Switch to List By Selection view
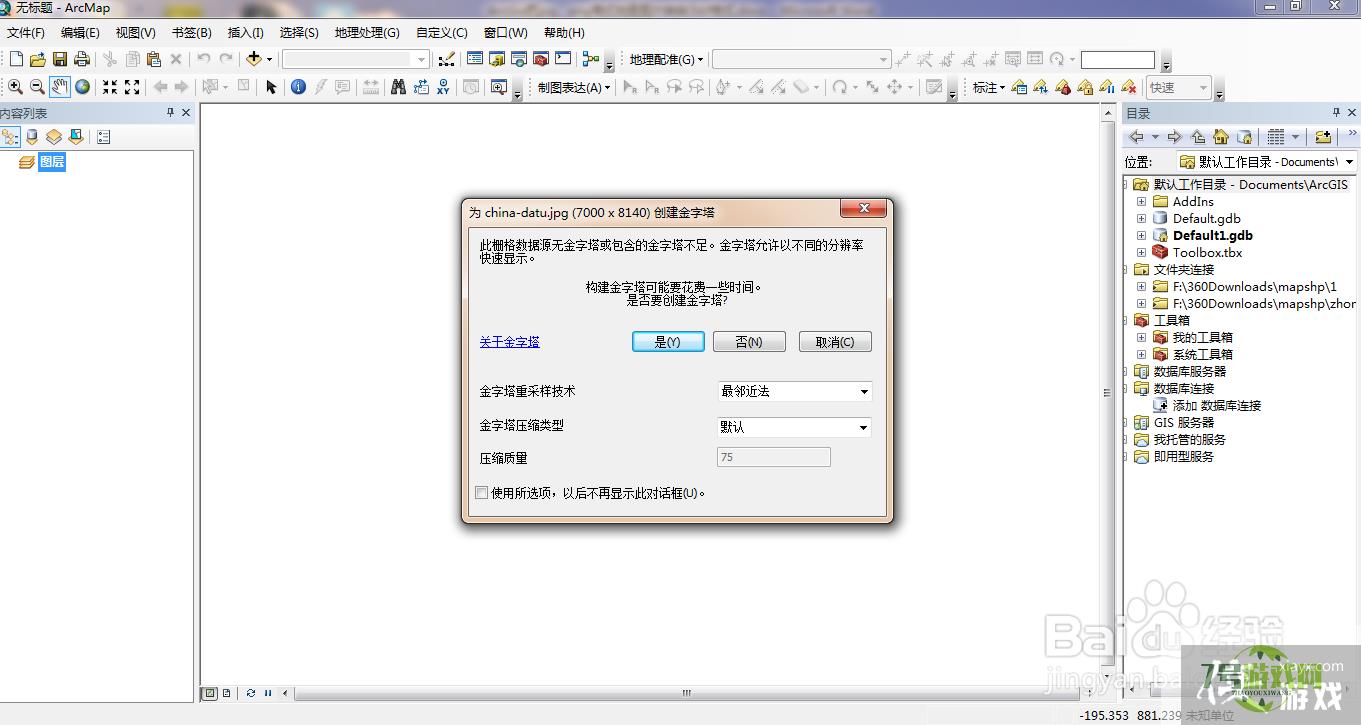This screenshot has height=725, width=1361. 76,137
